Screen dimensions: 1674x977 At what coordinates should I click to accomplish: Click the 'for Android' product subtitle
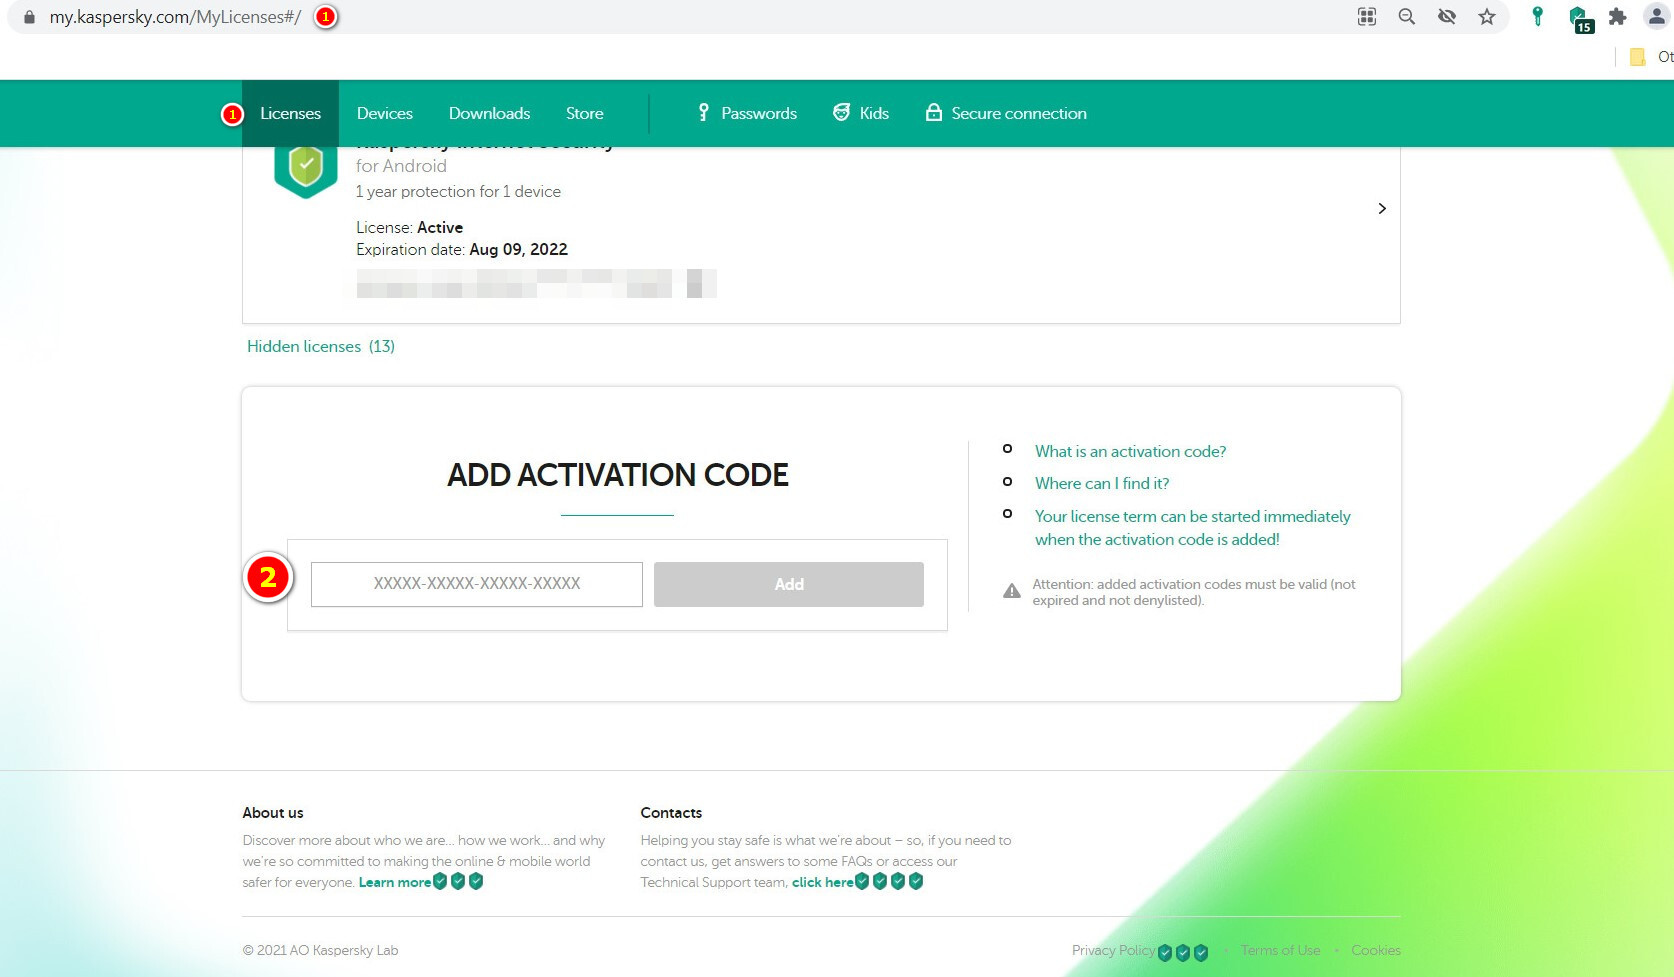[401, 166]
